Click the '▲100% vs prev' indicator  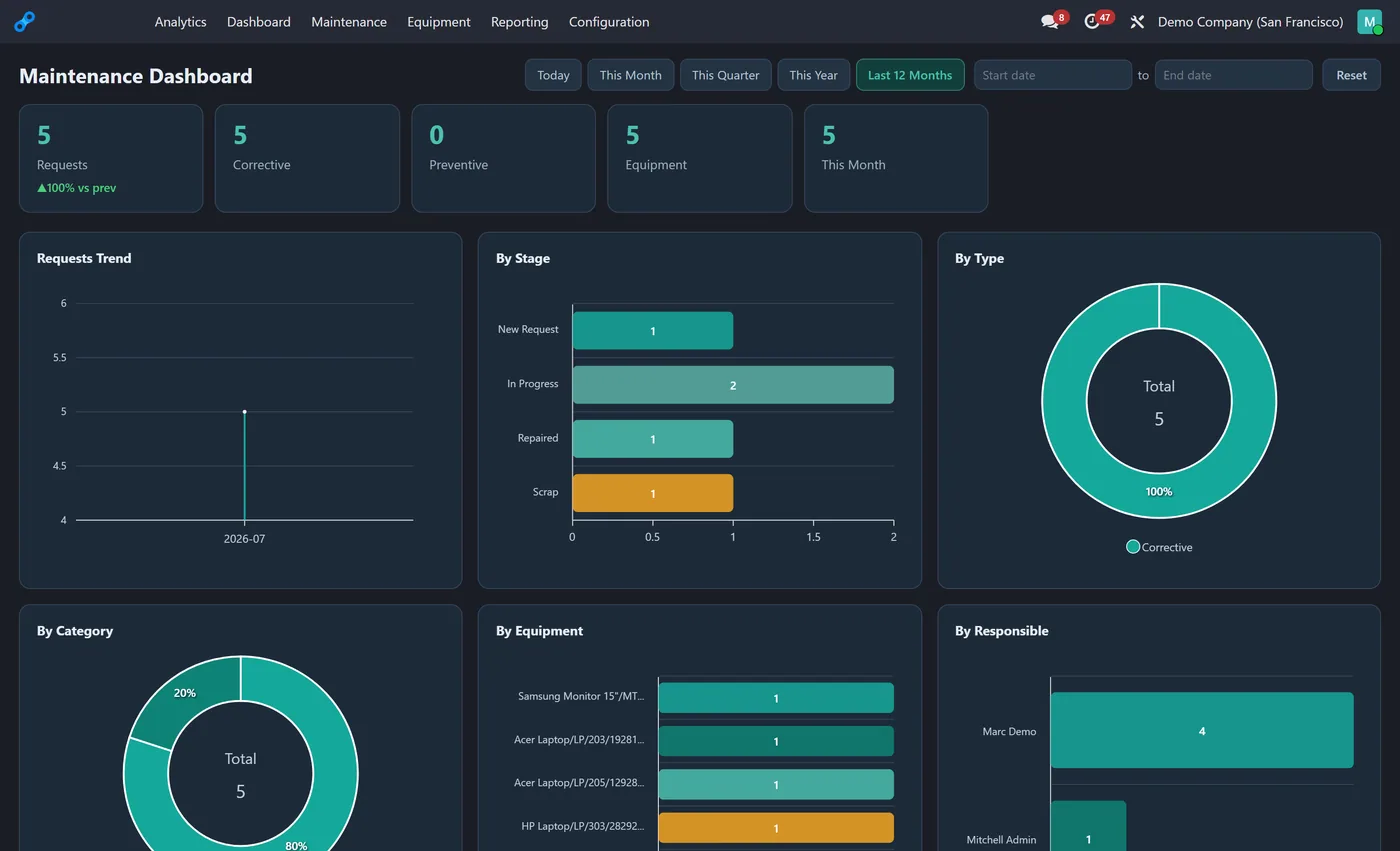click(x=77, y=188)
